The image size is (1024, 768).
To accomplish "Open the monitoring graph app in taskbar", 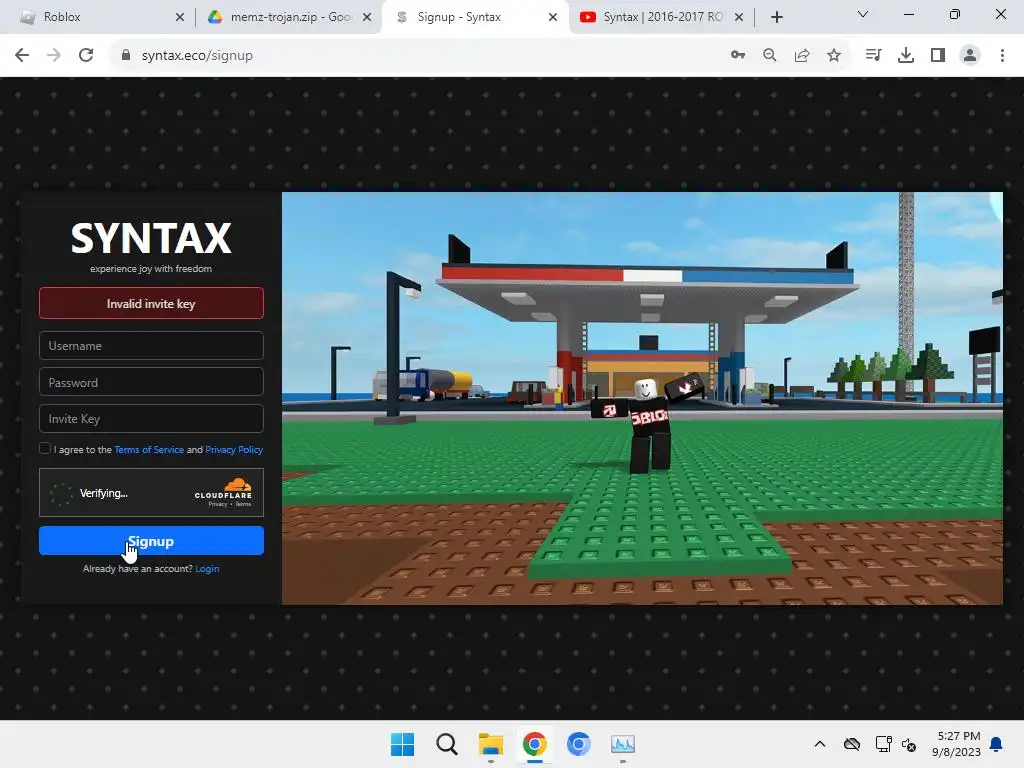I will coord(622,744).
